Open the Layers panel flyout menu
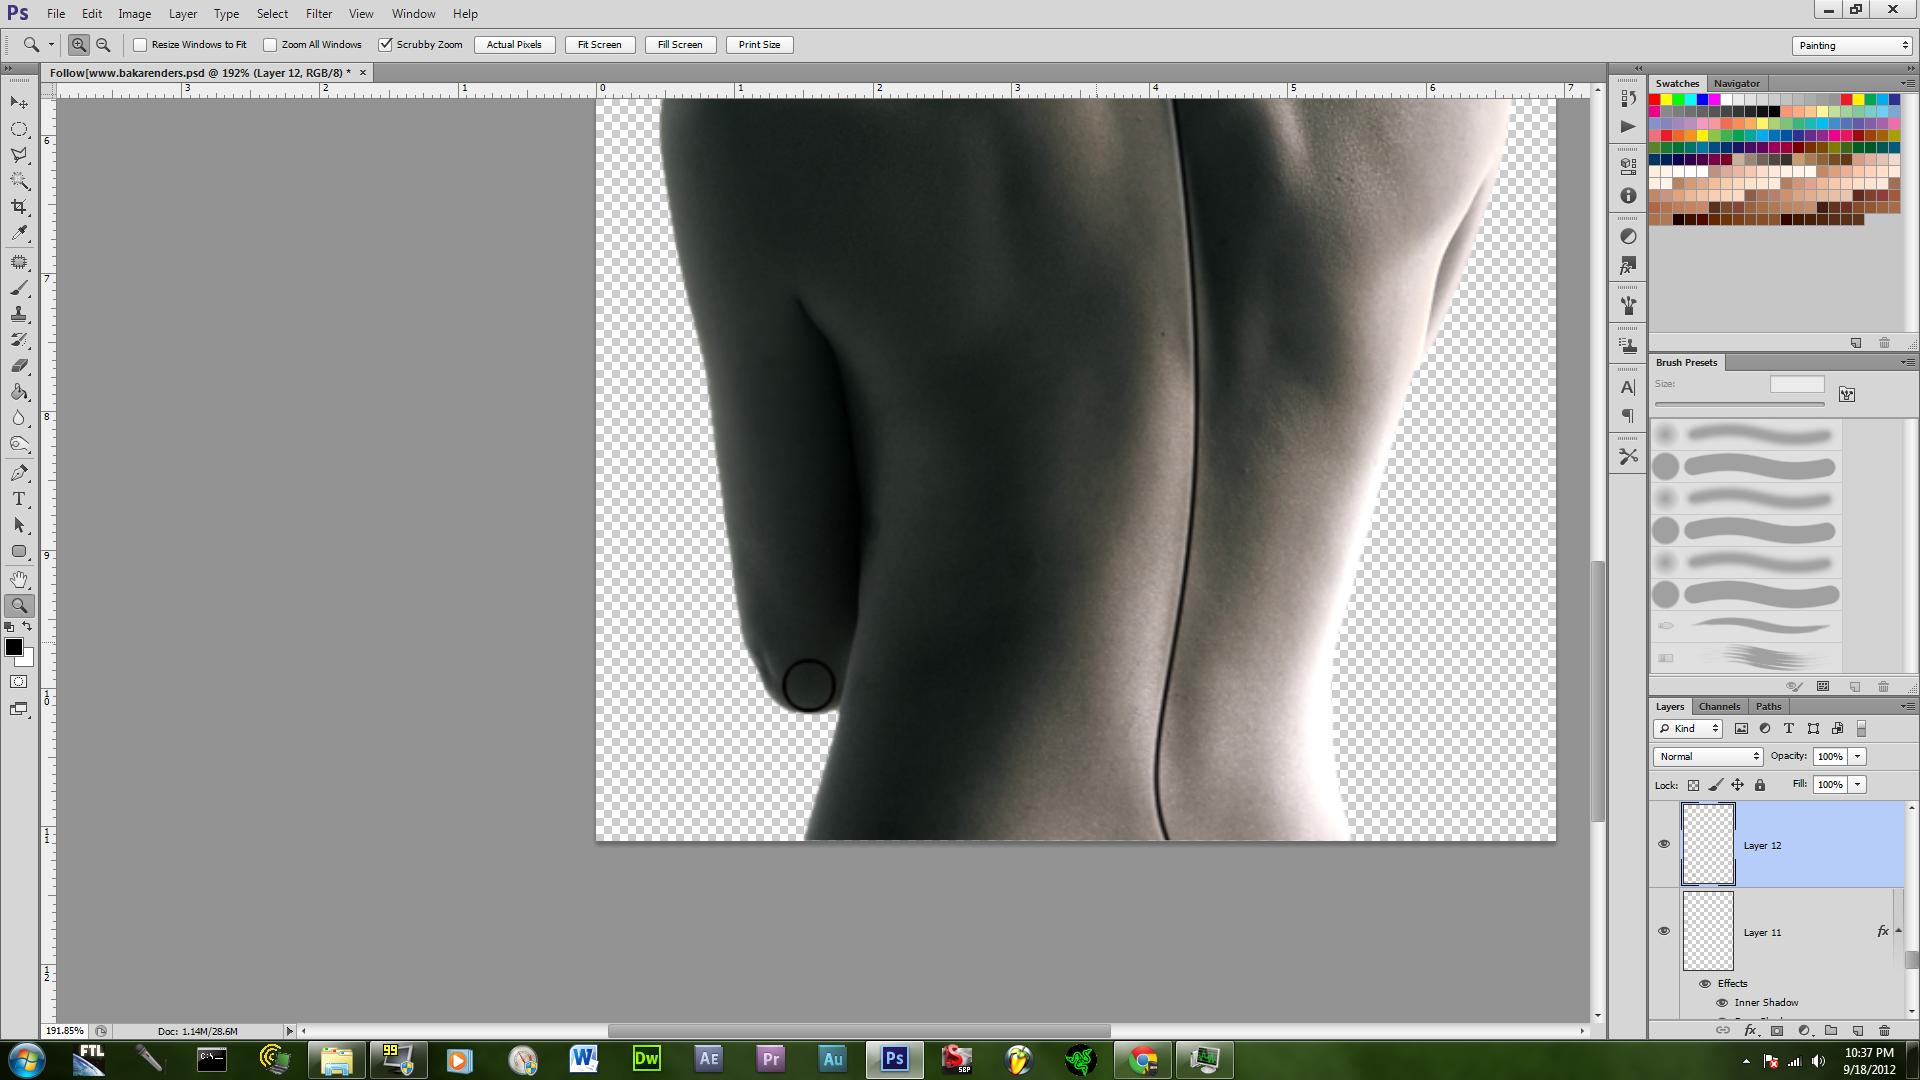Screen dimensions: 1920x1080 [1906, 706]
